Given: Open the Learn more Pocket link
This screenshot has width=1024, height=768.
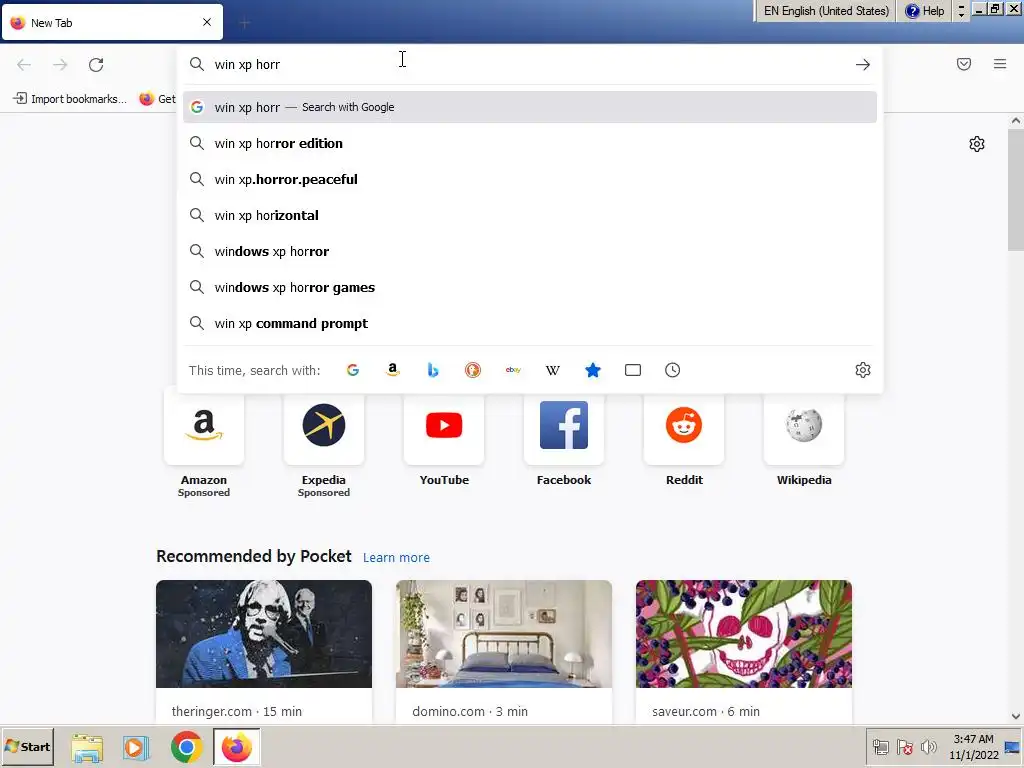Looking at the screenshot, I should tap(396, 558).
